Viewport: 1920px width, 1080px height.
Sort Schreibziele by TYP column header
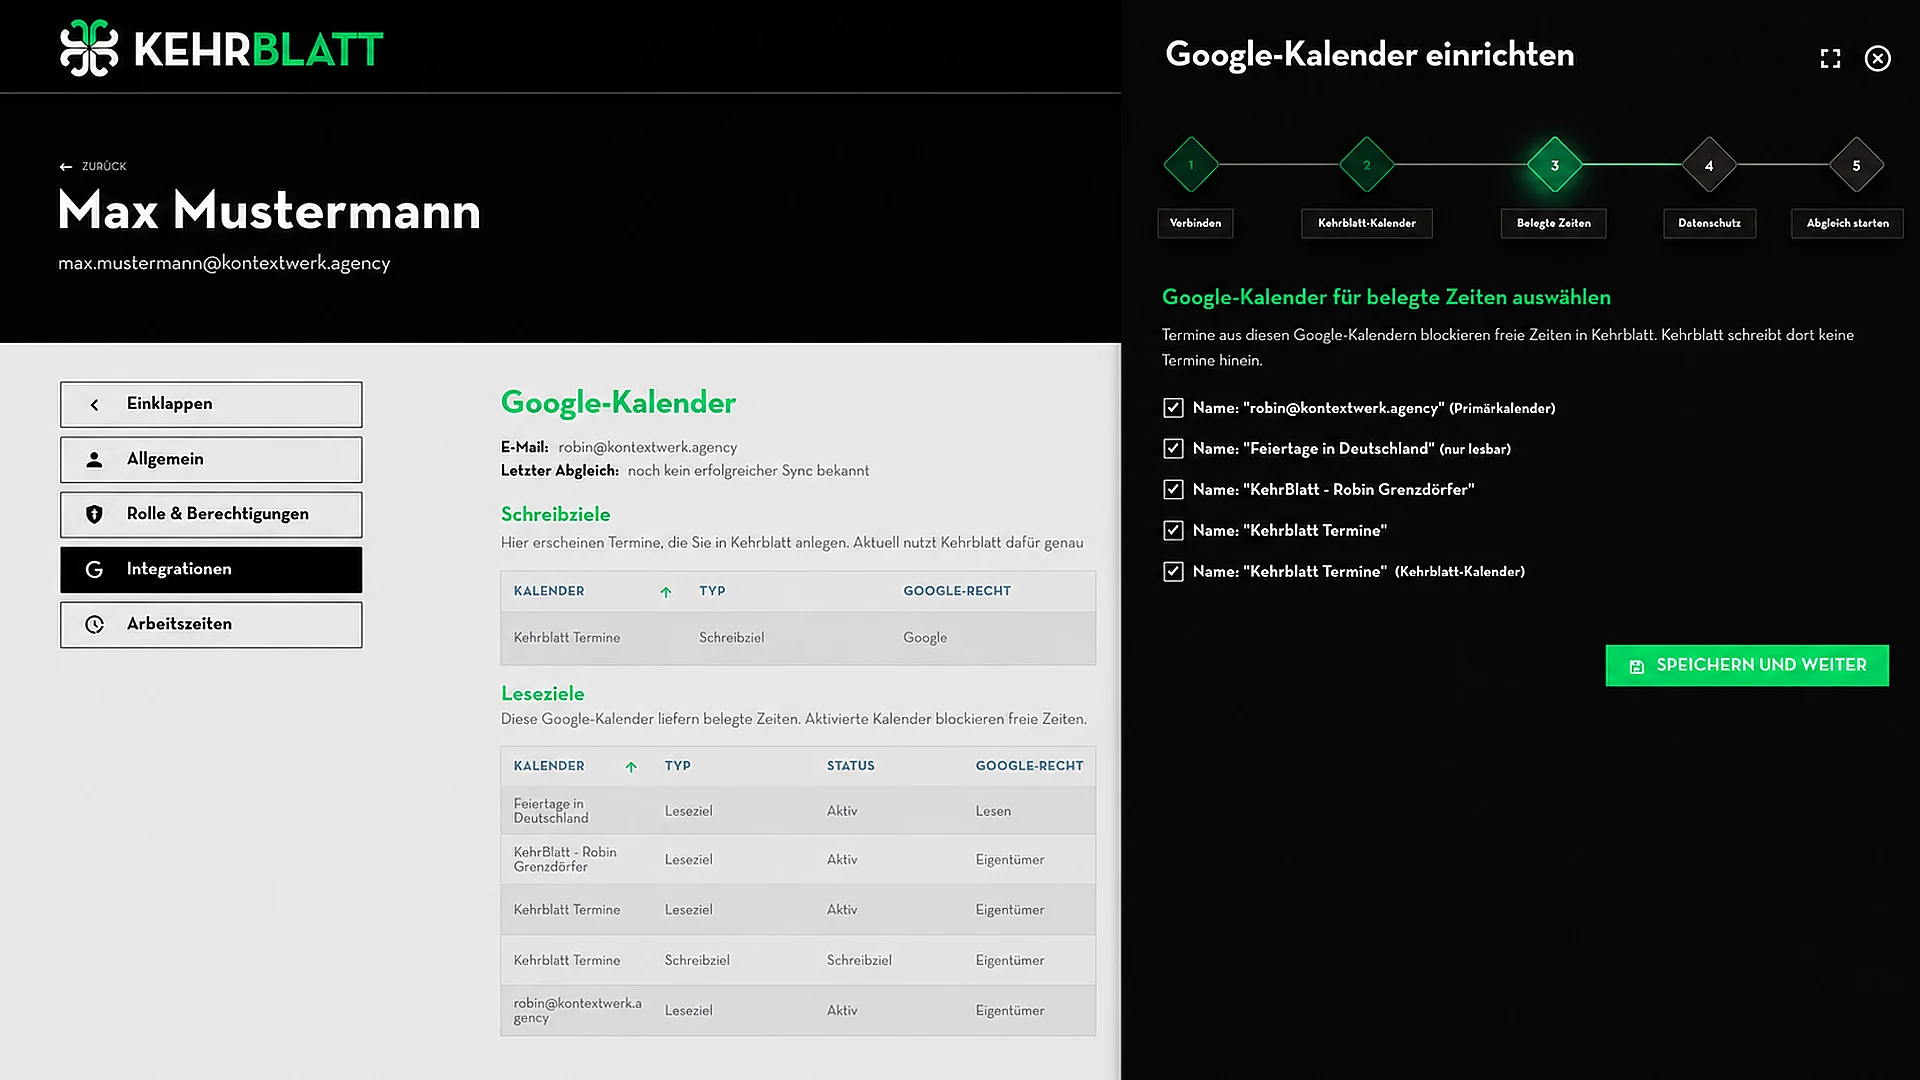point(712,592)
